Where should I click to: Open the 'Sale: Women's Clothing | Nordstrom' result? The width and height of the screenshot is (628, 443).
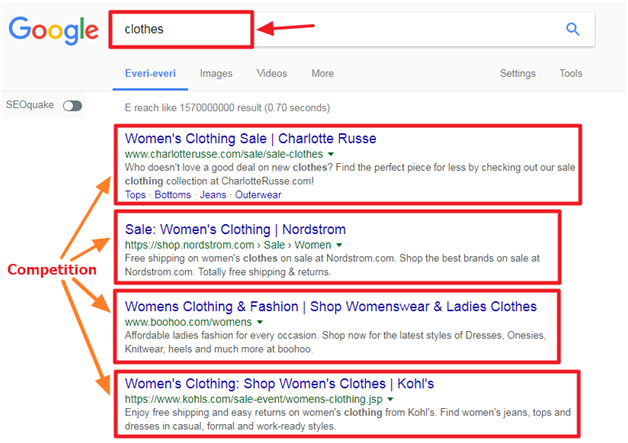235,230
